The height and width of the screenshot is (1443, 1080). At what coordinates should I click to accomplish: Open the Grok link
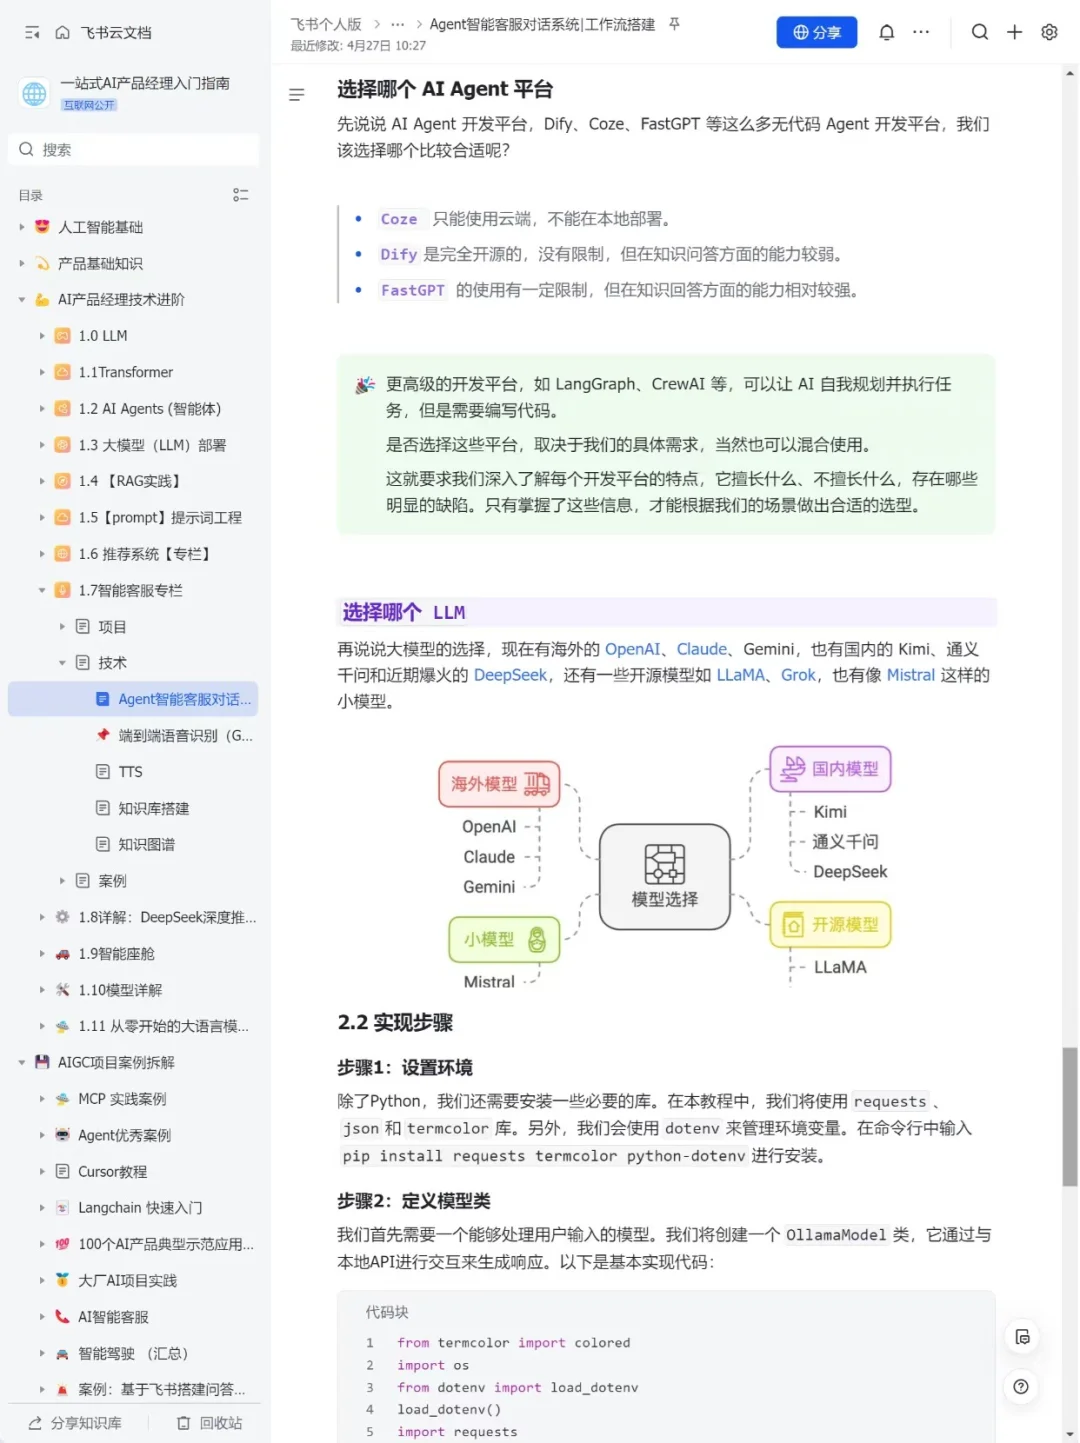pyautogui.click(x=798, y=675)
